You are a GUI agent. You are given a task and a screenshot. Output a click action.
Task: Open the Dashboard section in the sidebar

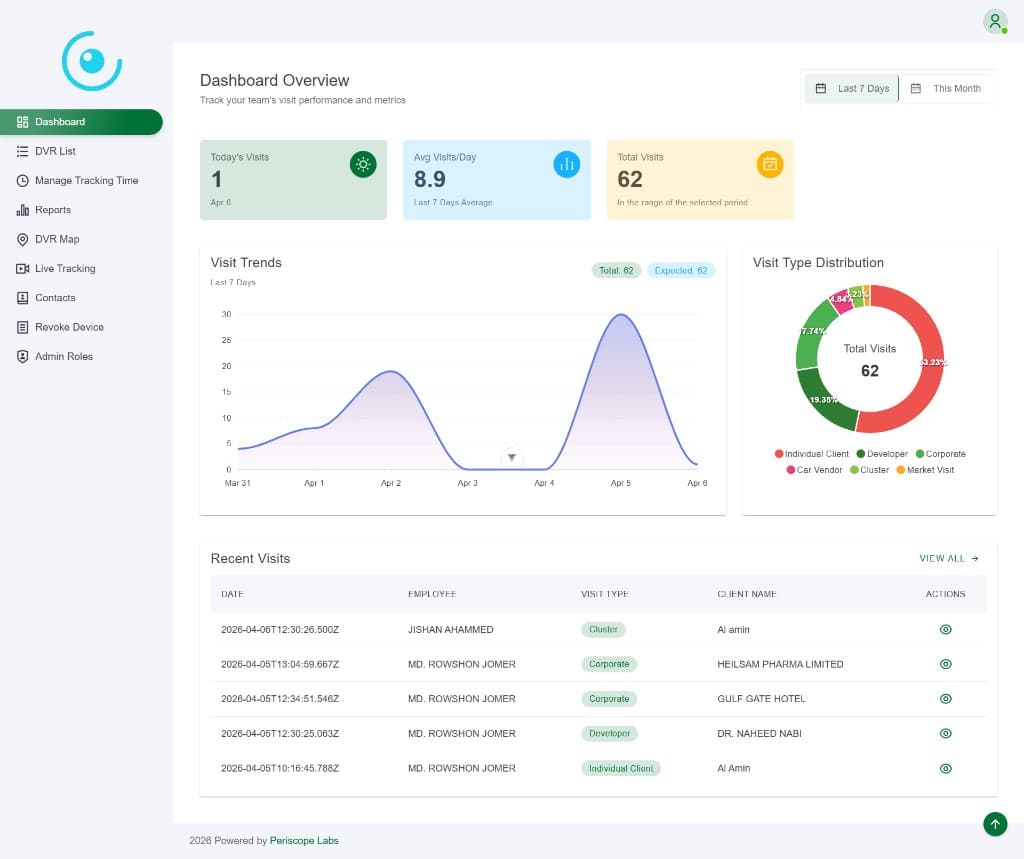[60, 121]
